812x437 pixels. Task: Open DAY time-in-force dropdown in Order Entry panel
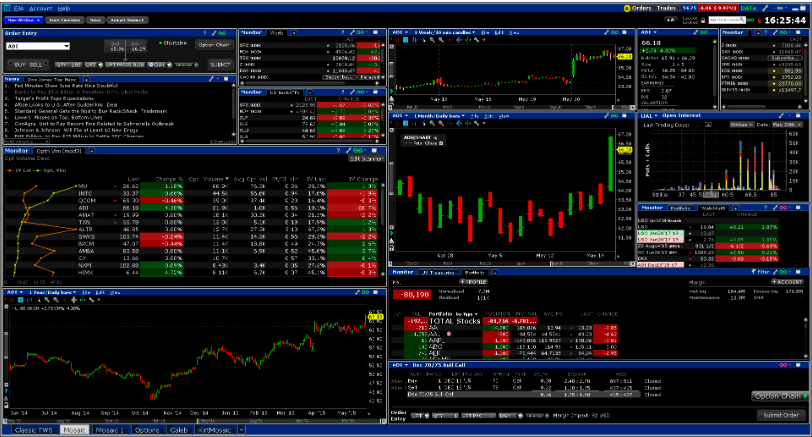[x=158, y=65]
